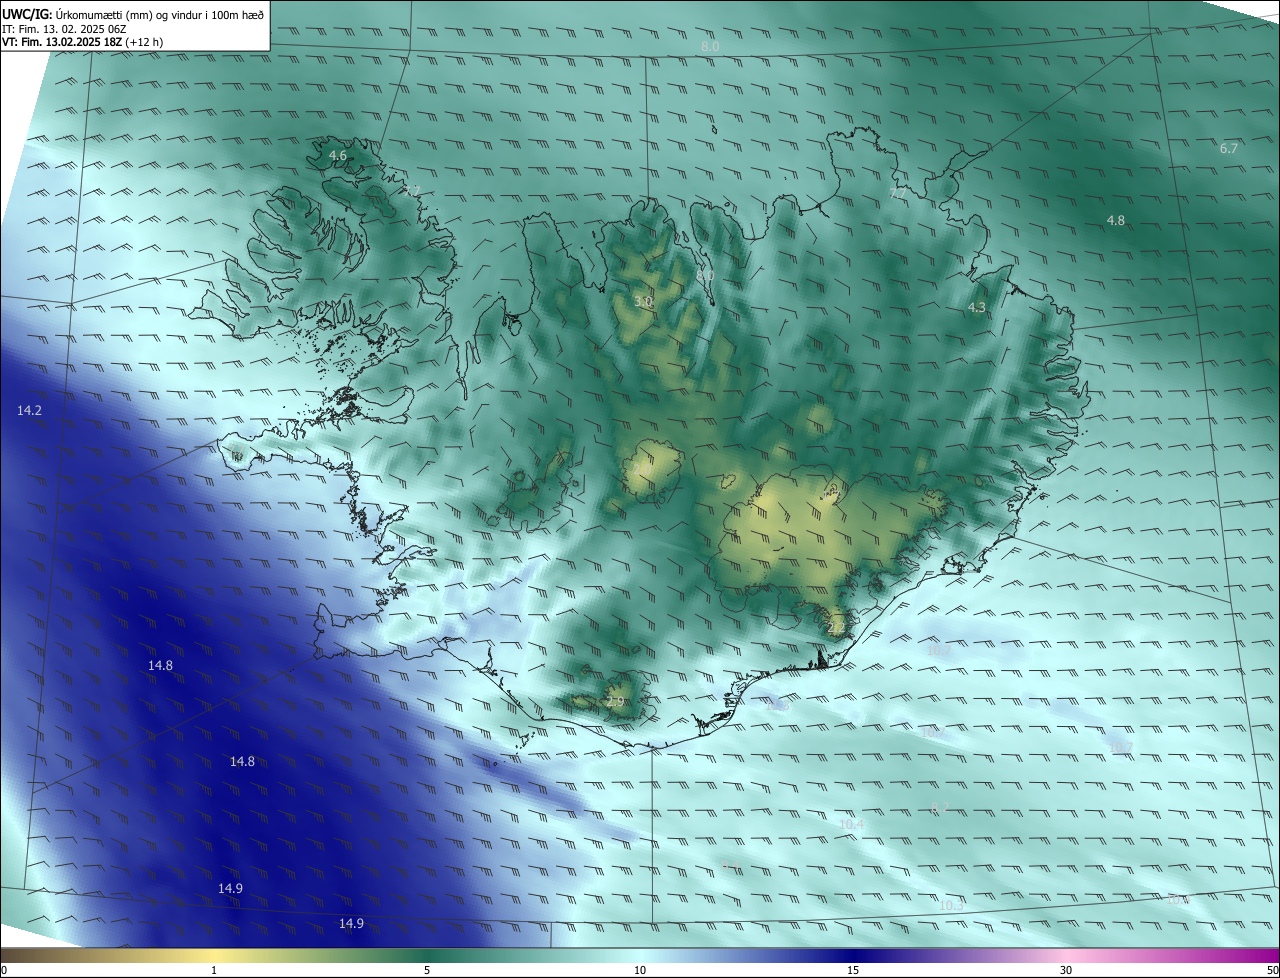The height and width of the screenshot is (978, 1280).
Task: Click the '50' tick label on the color scale
Action: point(1272,971)
